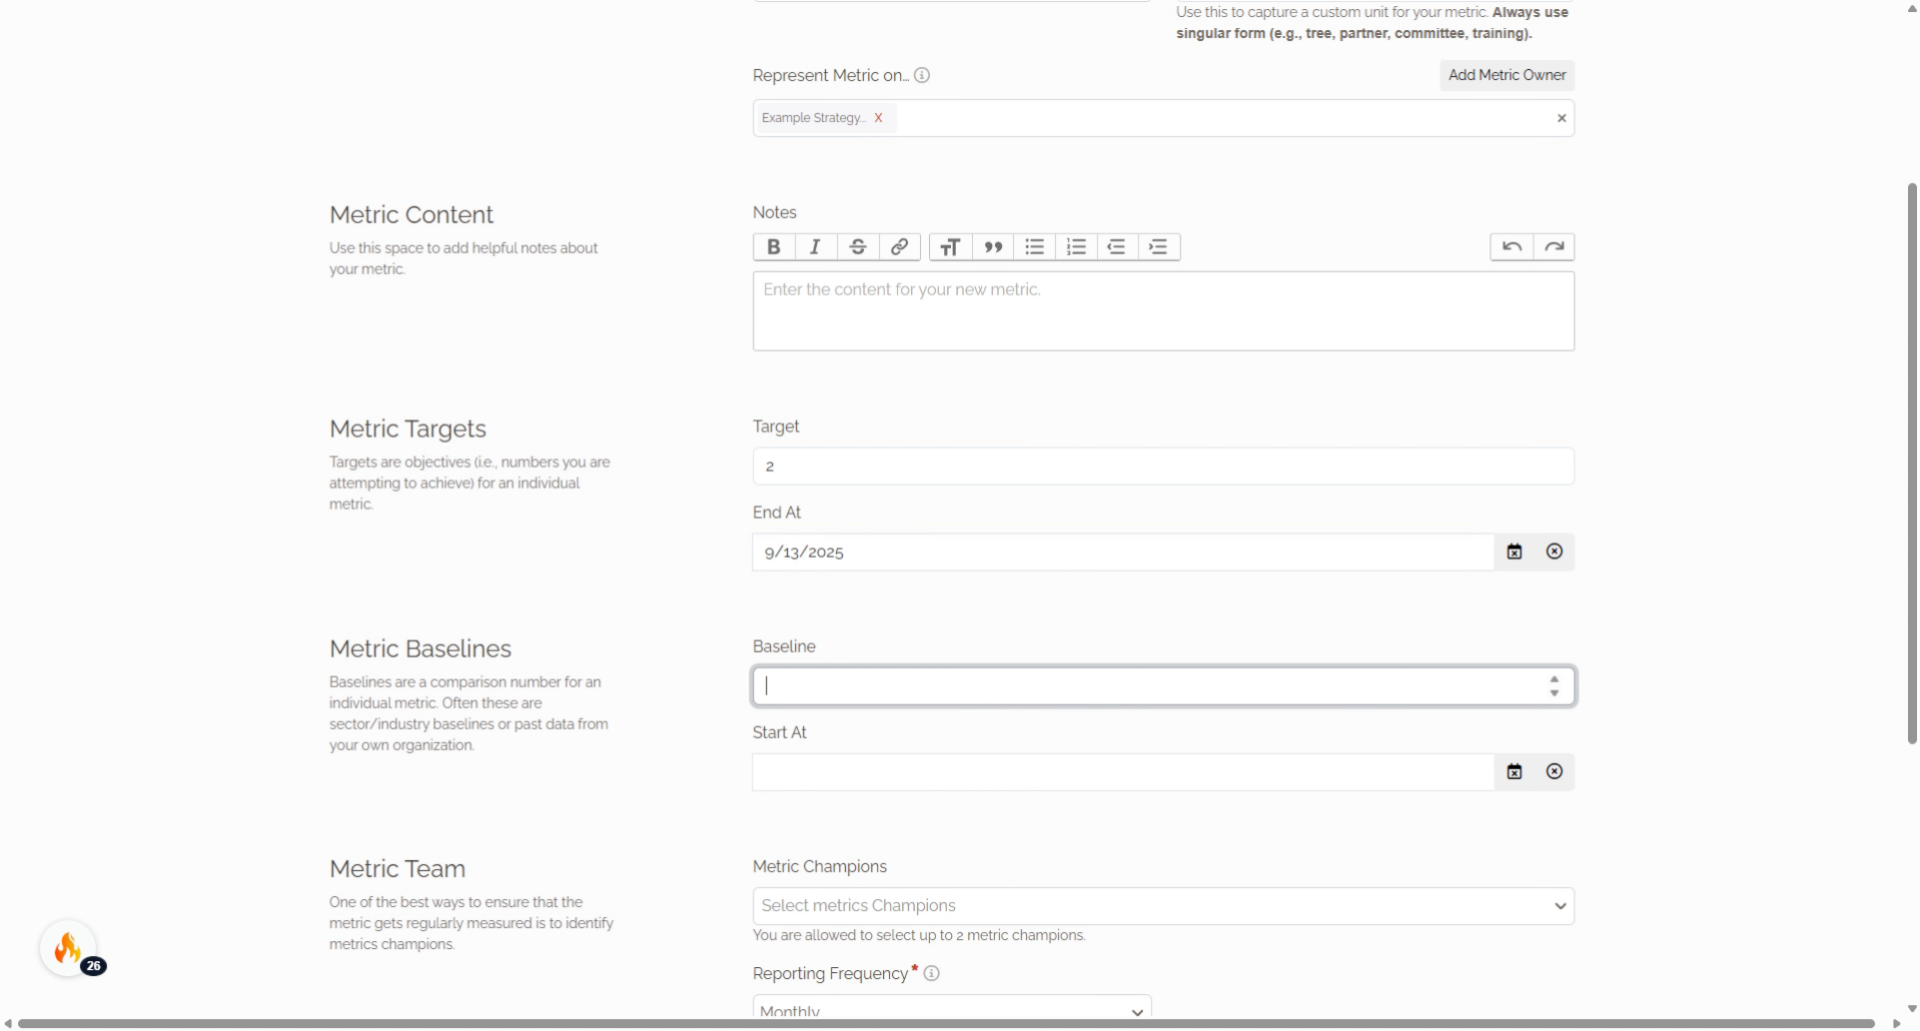Change heading text size in Notes

pos(951,247)
